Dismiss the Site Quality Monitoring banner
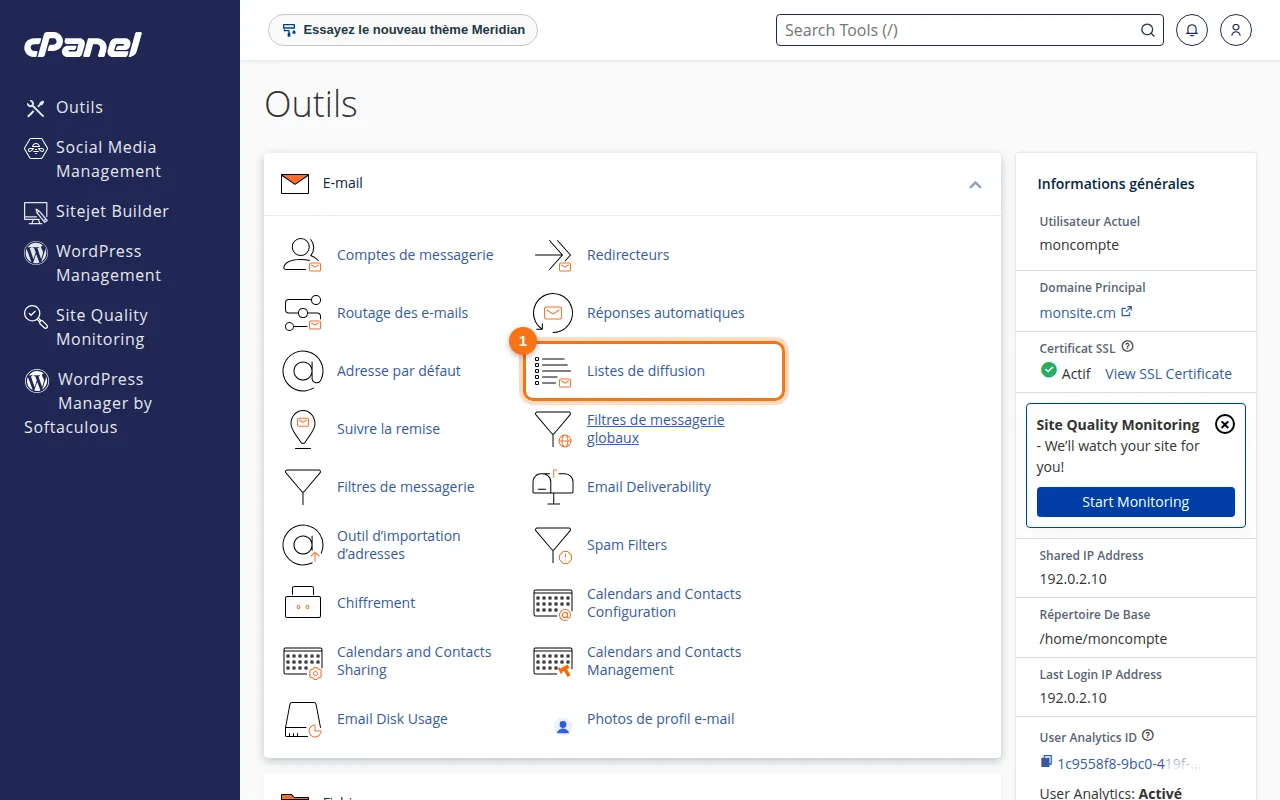The image size is (1280, 800). pos(1225,424)
